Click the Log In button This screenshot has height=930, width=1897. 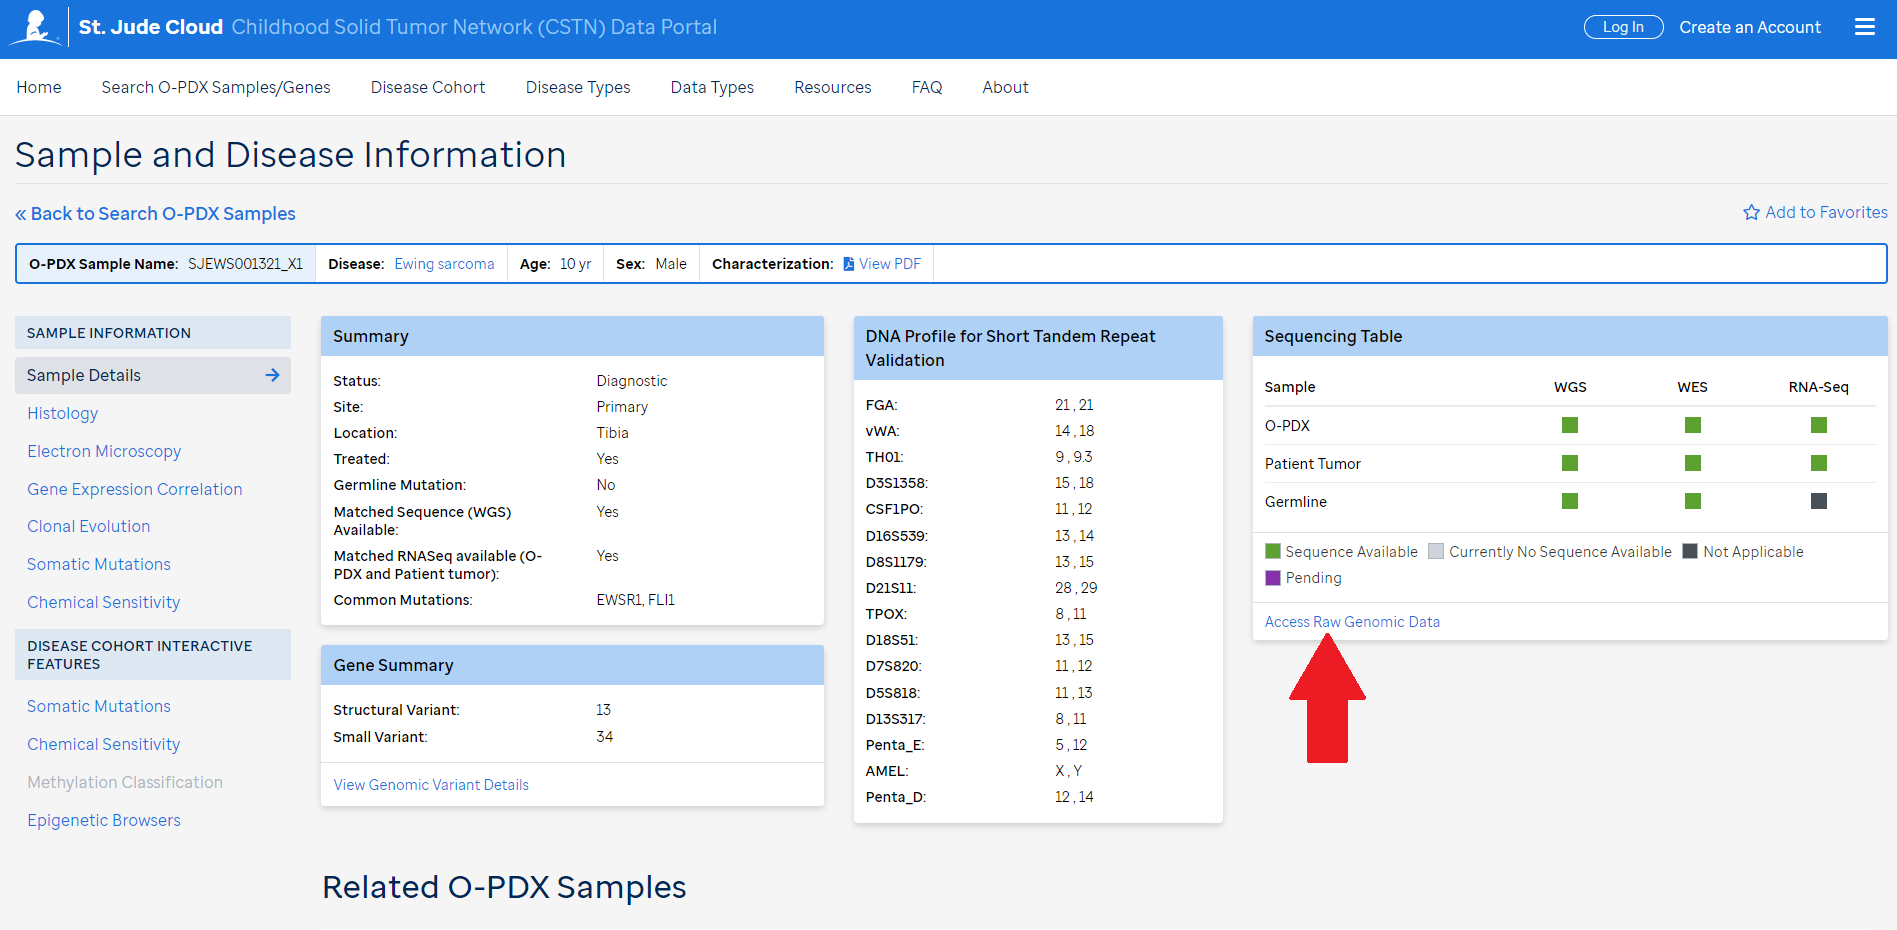coord(1623,27)
